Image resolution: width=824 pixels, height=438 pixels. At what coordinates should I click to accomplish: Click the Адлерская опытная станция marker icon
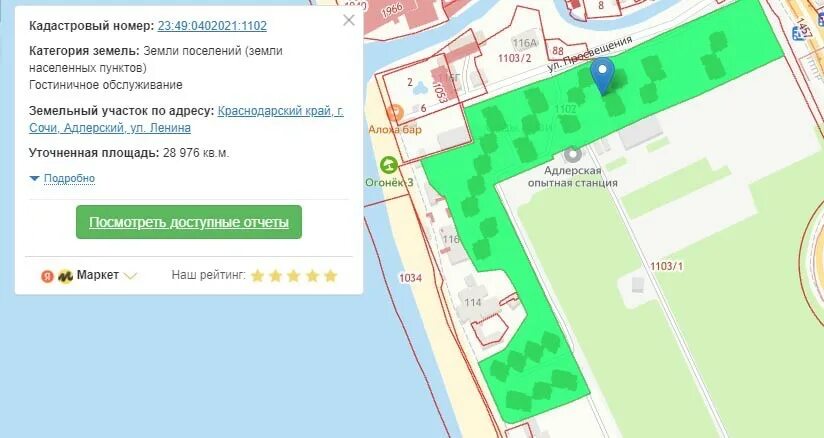(x=572, y=154)
